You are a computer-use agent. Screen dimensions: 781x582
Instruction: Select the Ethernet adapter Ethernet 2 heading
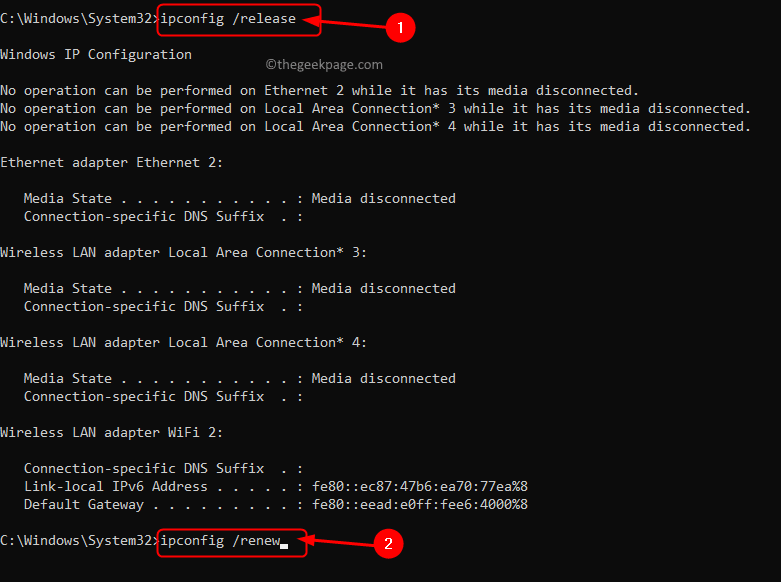pos(112,162)
